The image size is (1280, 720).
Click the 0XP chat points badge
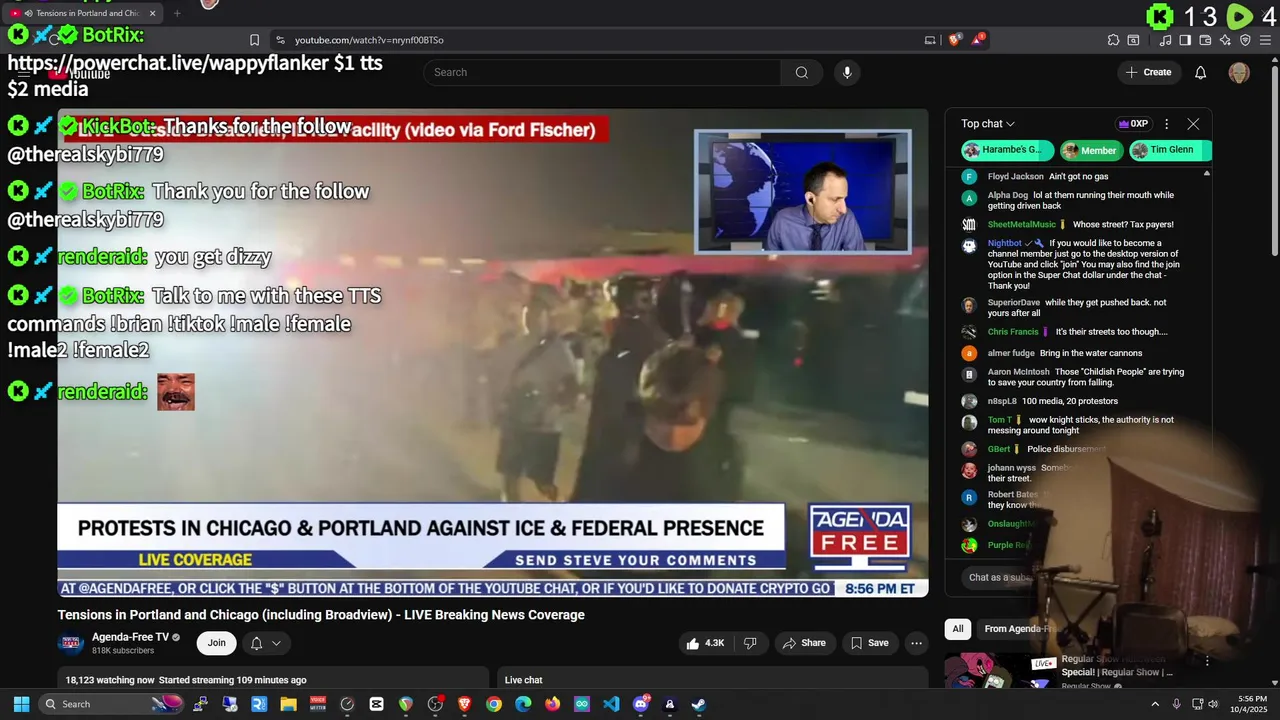(x=1133, y=124)
